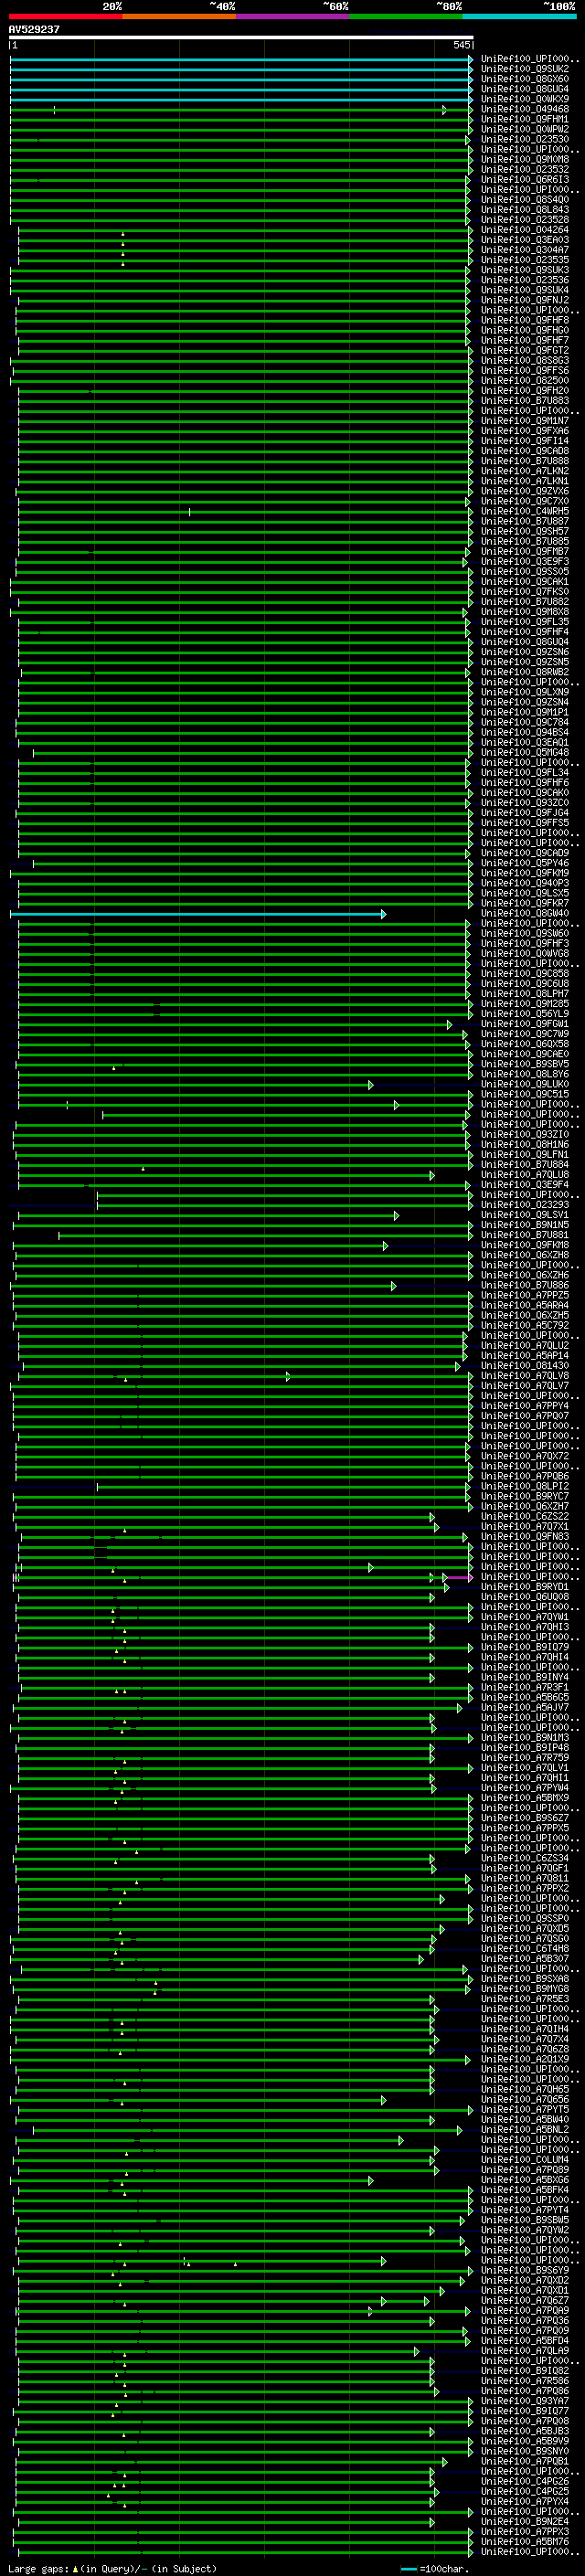The height and width of the screenshot is (2576, 585).
Task: Select hit label UniRef100_A7LKN2
Action: click(525, 471)
